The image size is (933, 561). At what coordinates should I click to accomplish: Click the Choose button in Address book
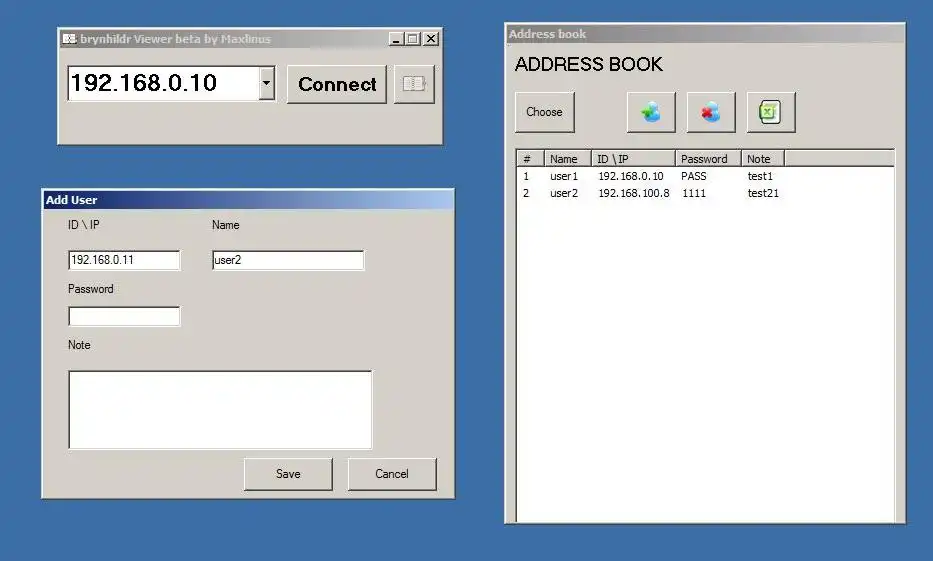[544, 112]
